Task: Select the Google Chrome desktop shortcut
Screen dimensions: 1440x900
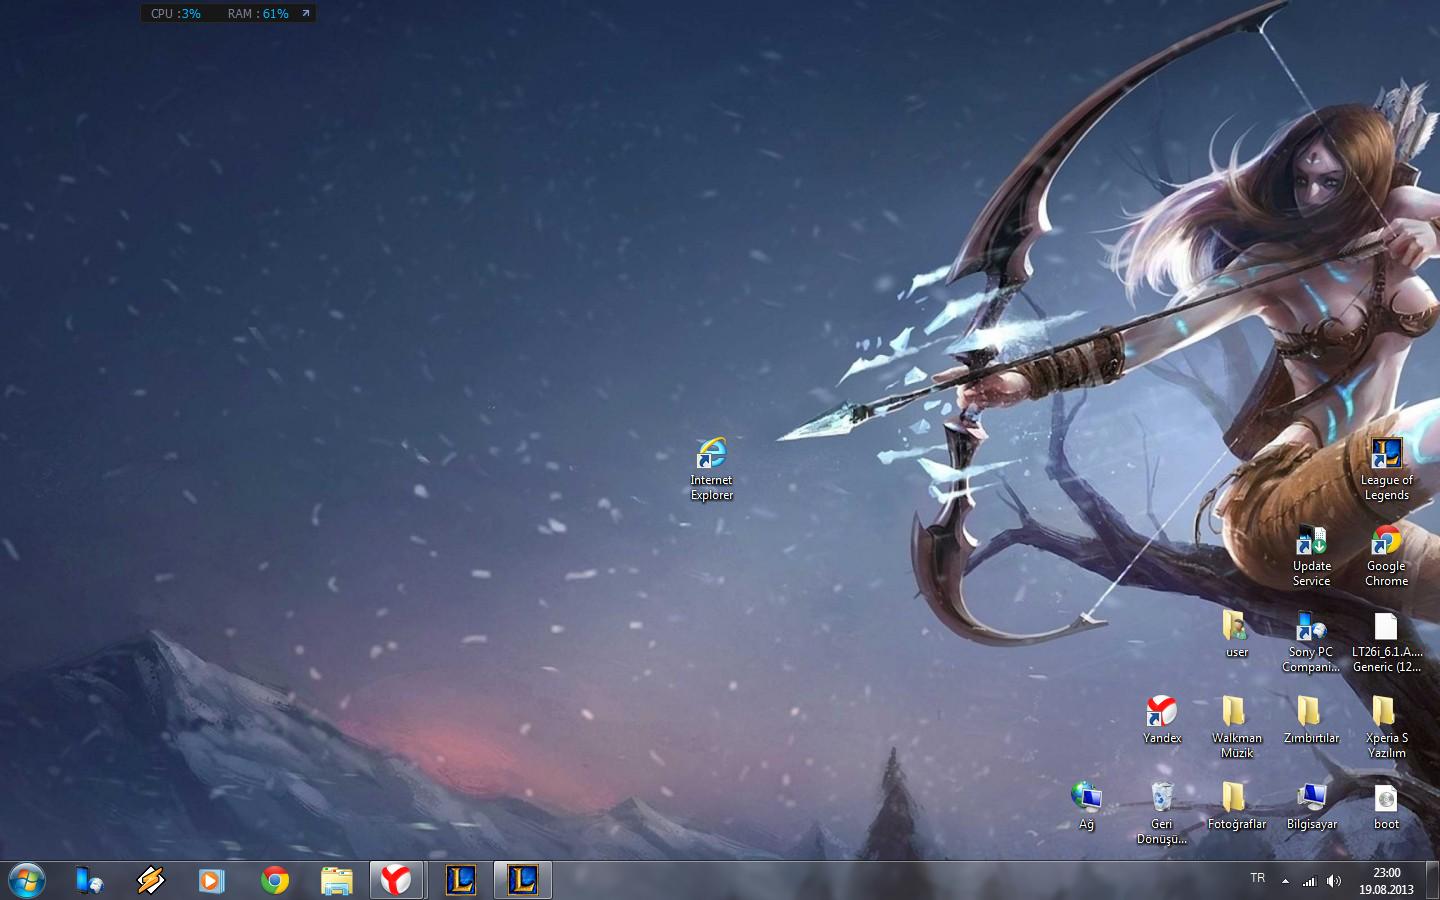Action: (1386, 555)
